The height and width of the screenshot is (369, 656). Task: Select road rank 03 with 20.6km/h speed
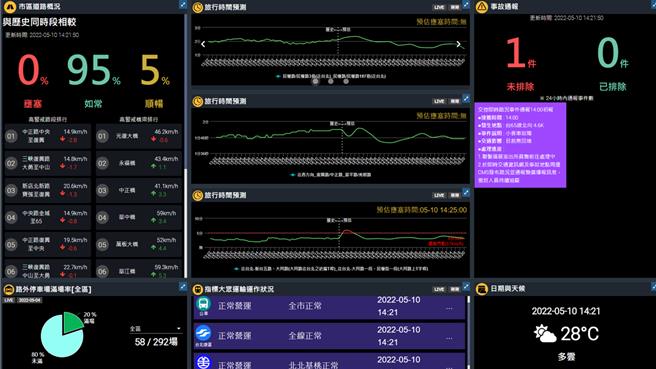pos(48,190)
